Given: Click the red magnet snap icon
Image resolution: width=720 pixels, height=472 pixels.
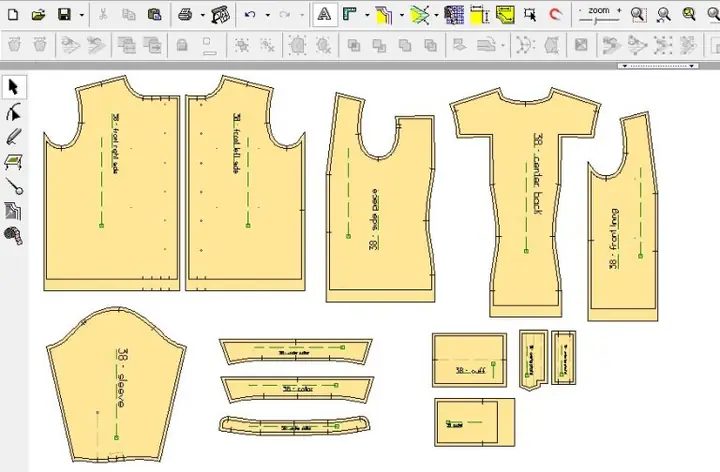Looking at the screenshot, I should pos(556,15).
